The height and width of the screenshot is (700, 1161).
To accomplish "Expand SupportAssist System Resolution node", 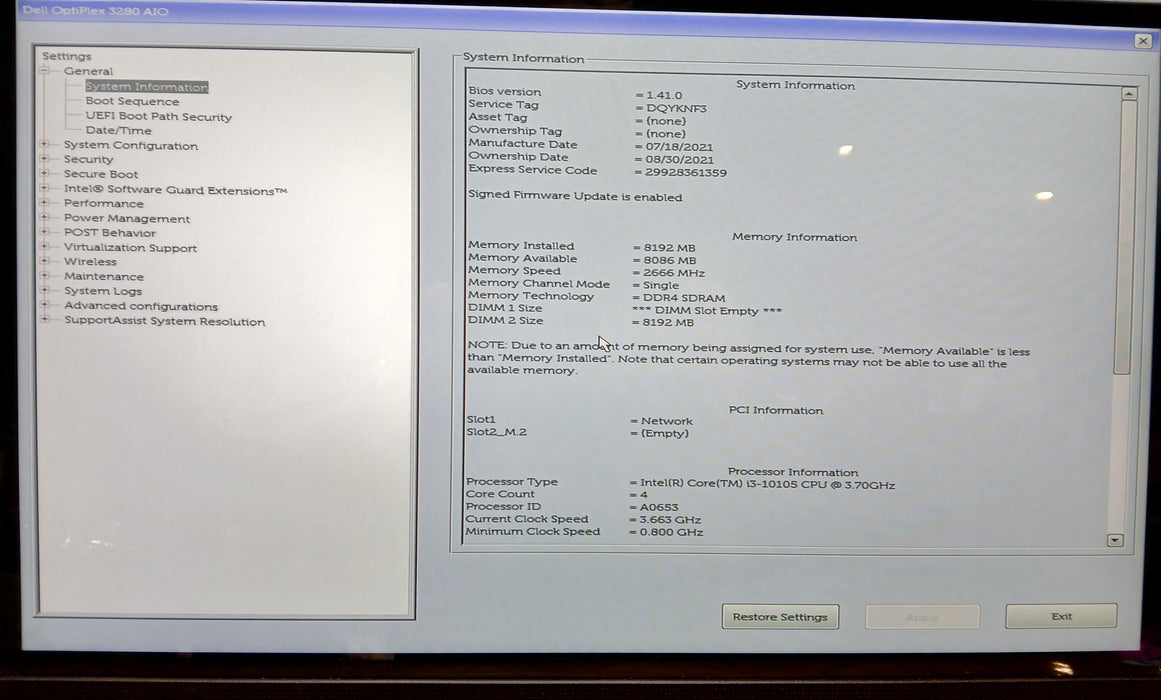I will [44, 320].
